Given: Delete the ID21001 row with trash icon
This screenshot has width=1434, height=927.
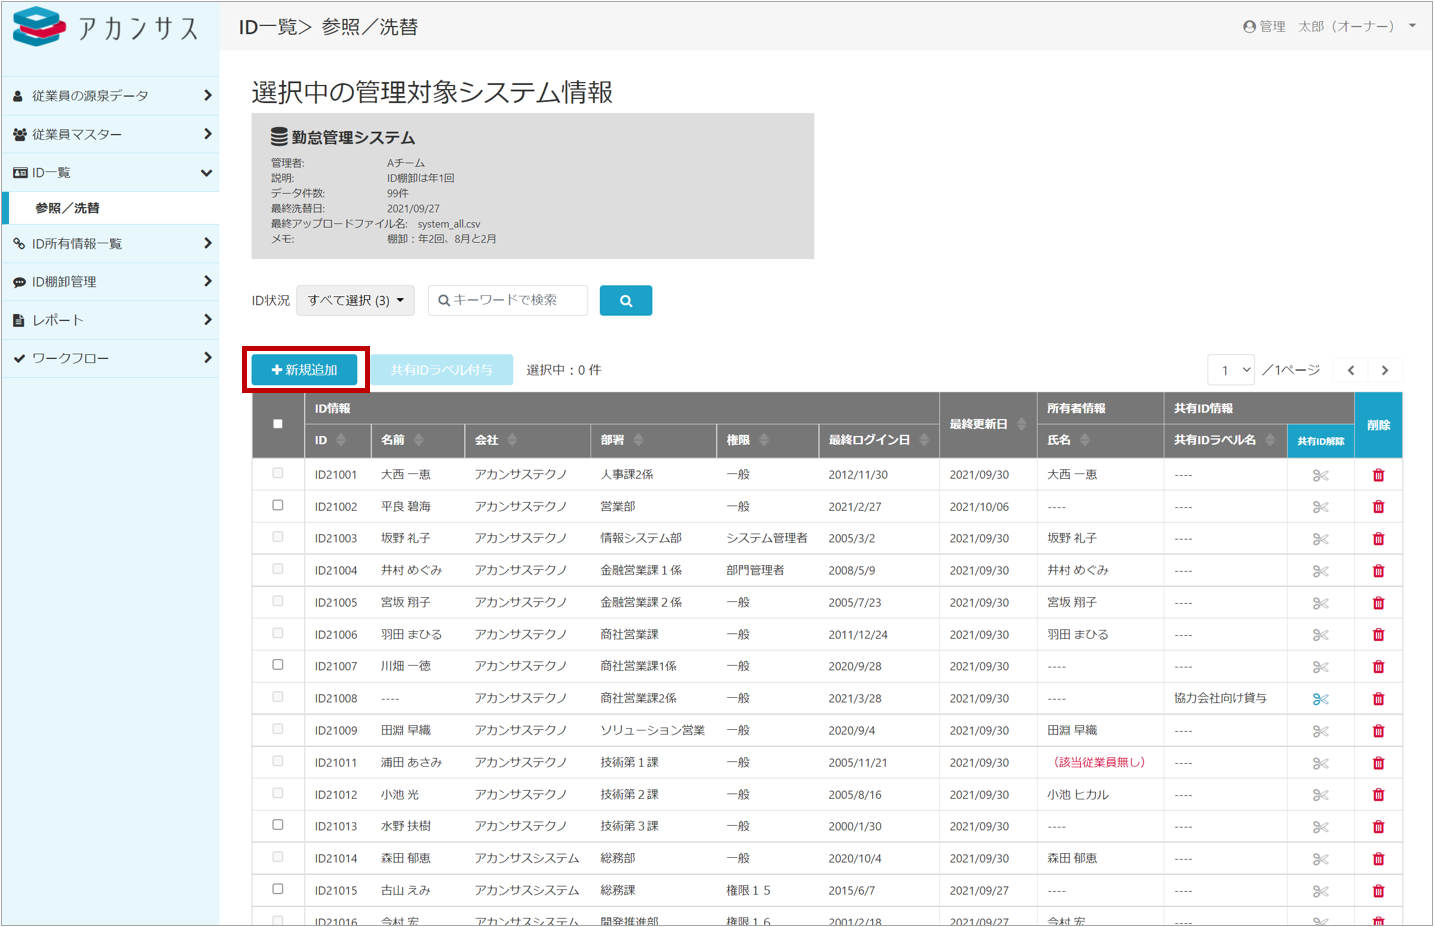Looking at the screenshot, I should coord(1378,475).
